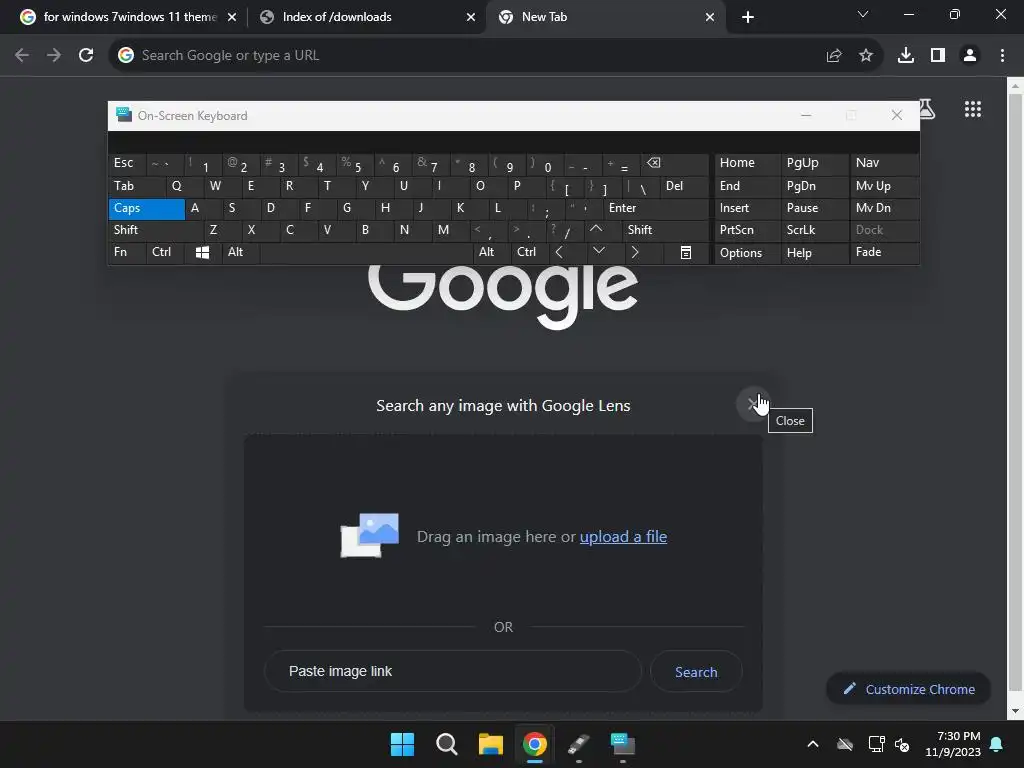
Task: Open Windows Start menu in taskbar
Action: (x=402, y=744)
